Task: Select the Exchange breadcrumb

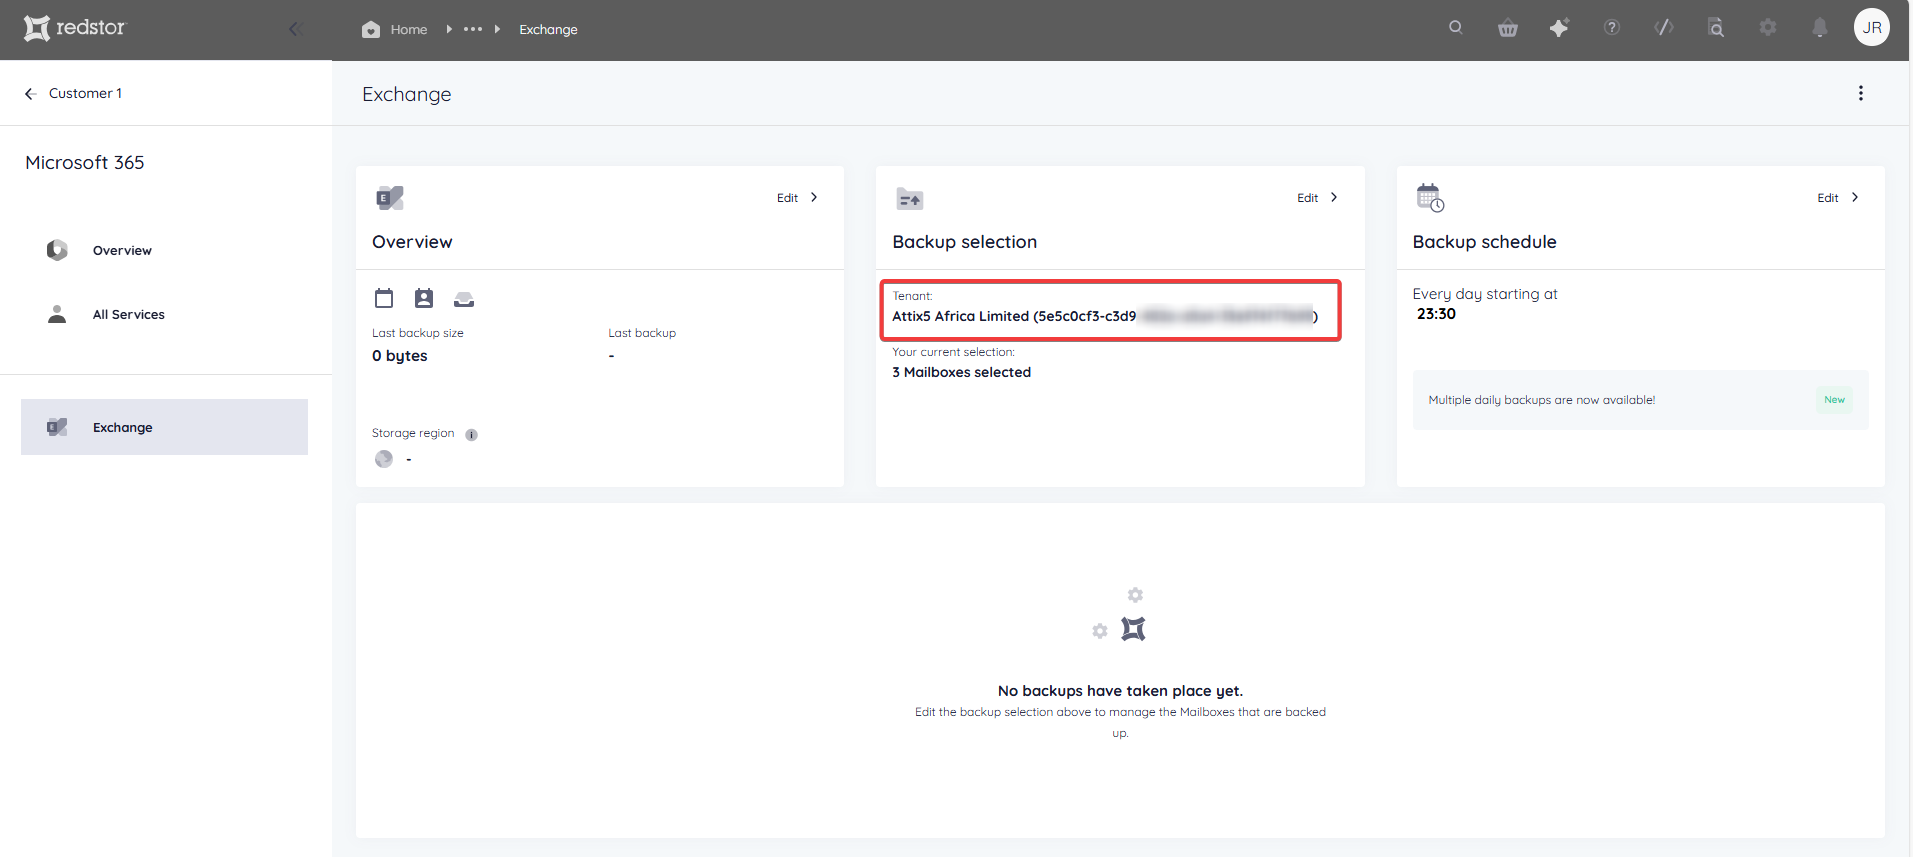Action: point(548,30)
